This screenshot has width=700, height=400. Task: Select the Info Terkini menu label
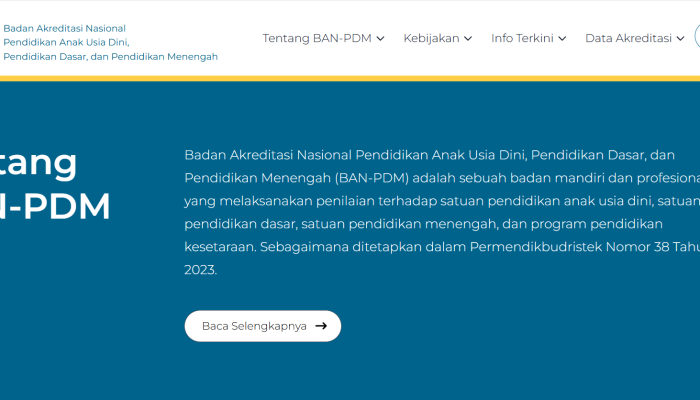tap(522, 38)
